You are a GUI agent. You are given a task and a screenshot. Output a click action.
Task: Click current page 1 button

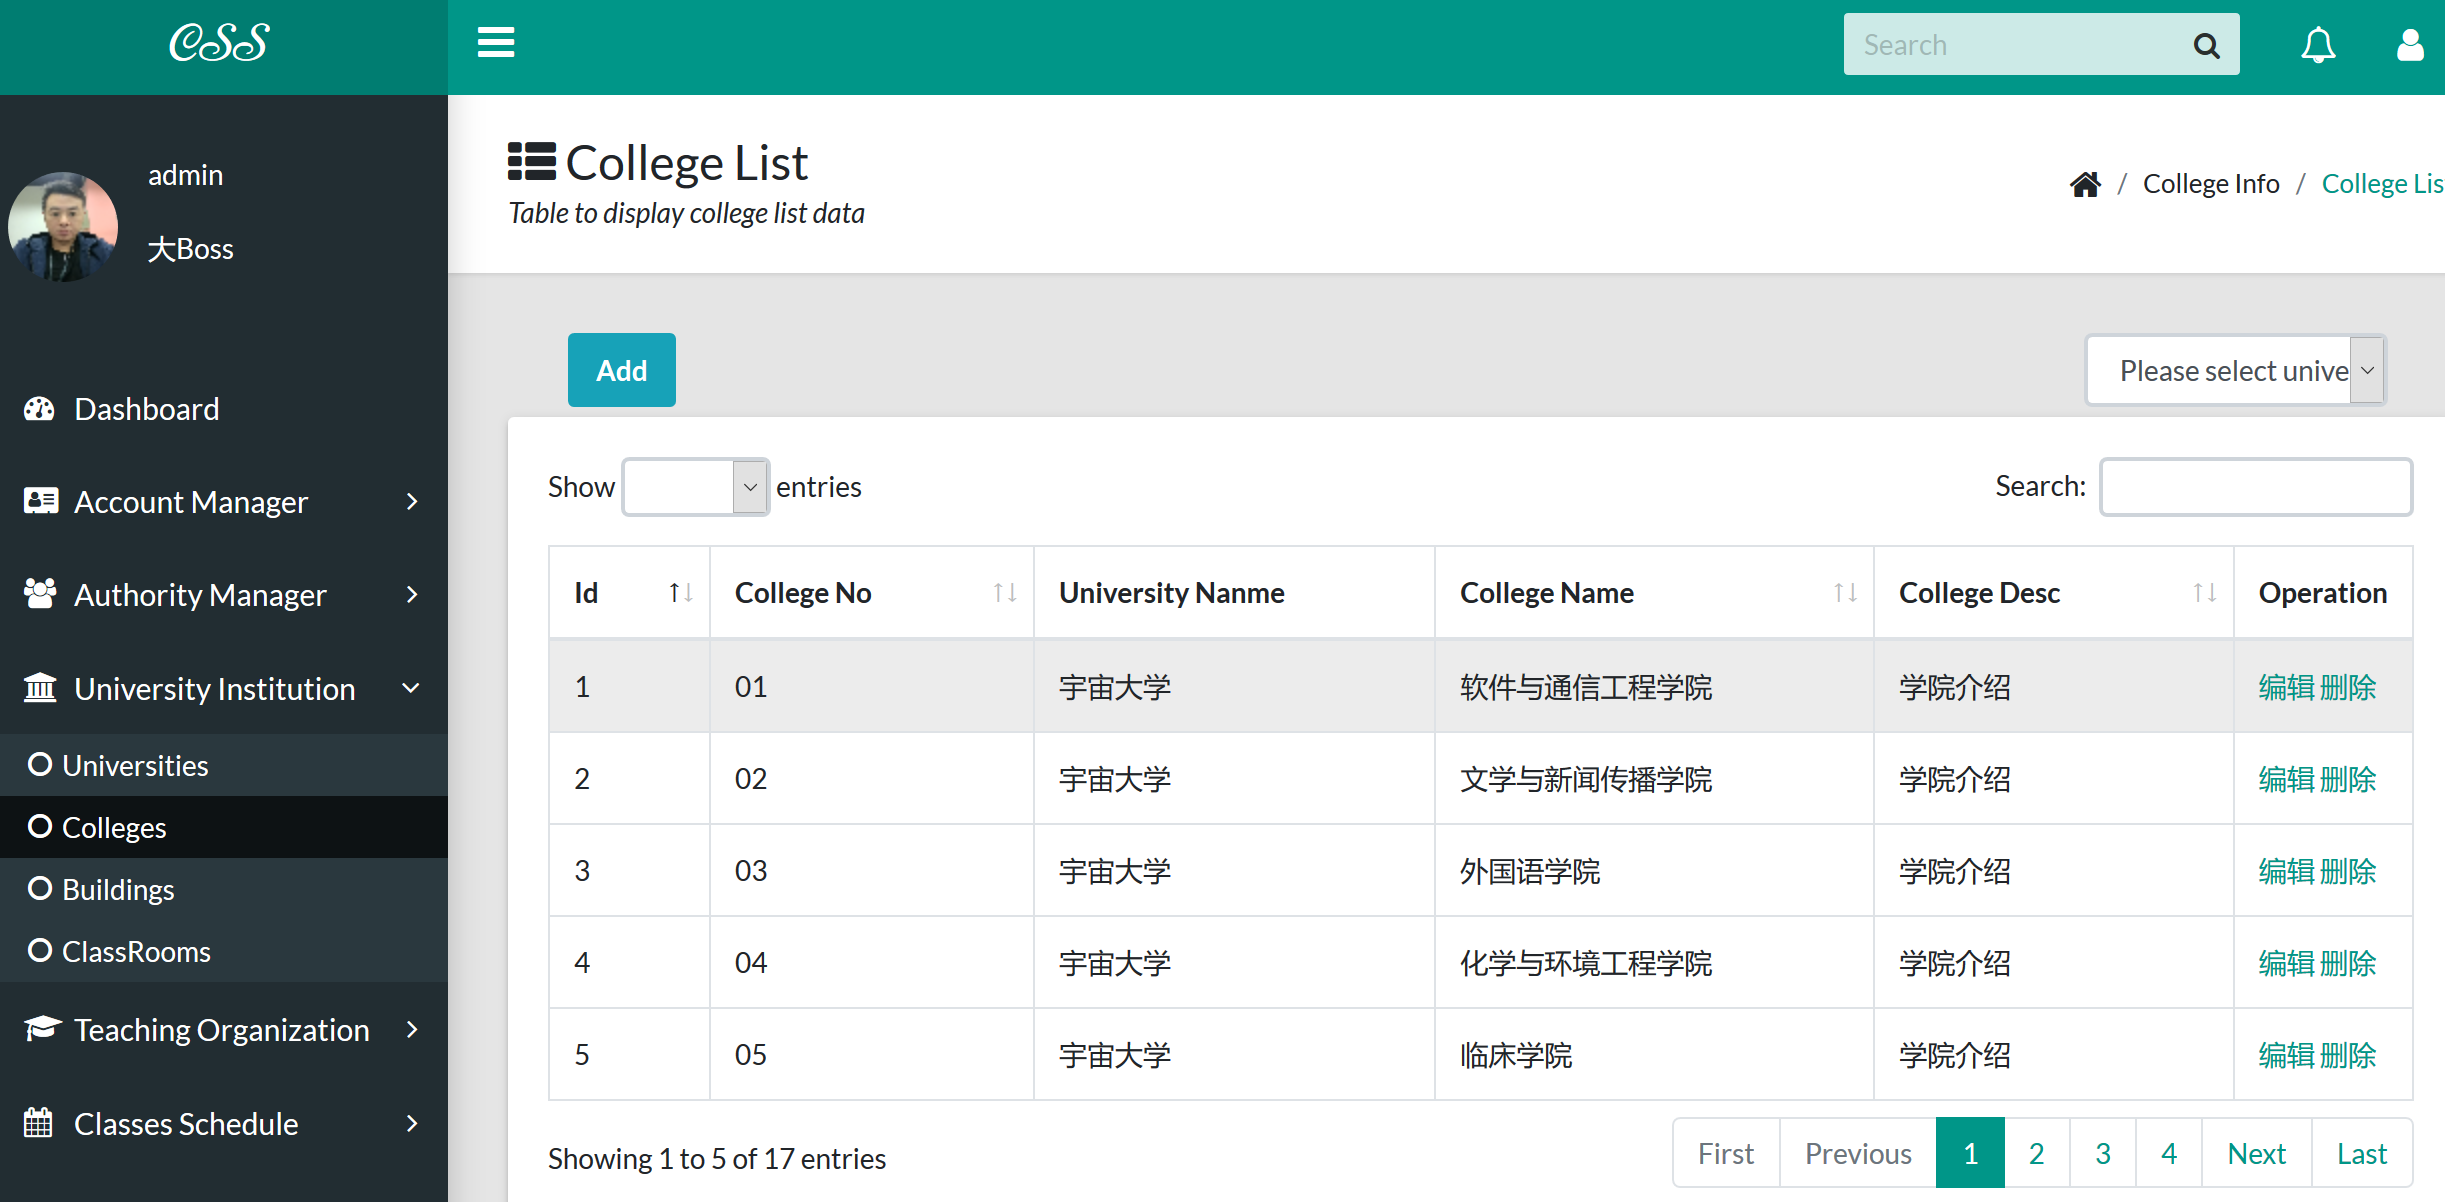click(x=1970, y=1153)
